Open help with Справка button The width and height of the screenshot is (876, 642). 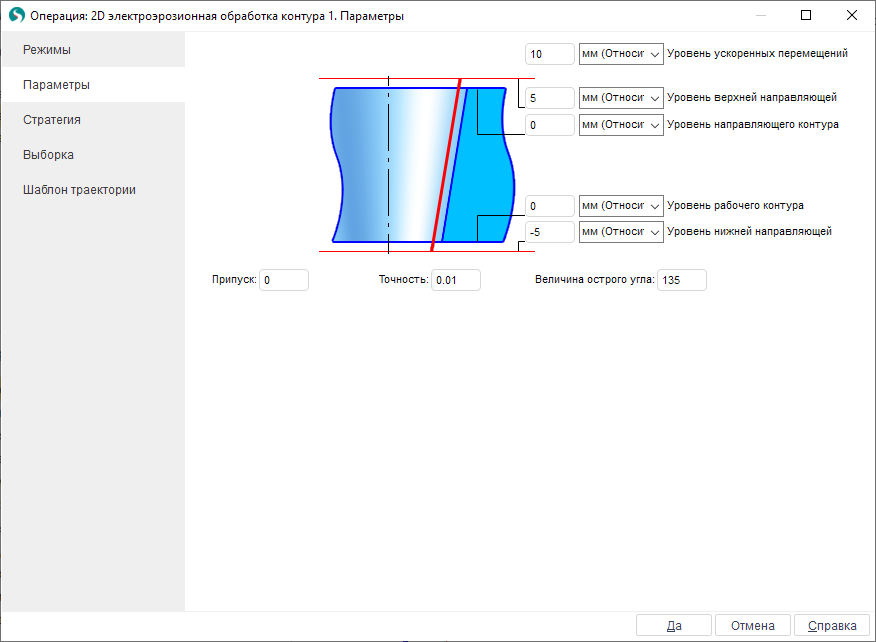pos(832,626)
